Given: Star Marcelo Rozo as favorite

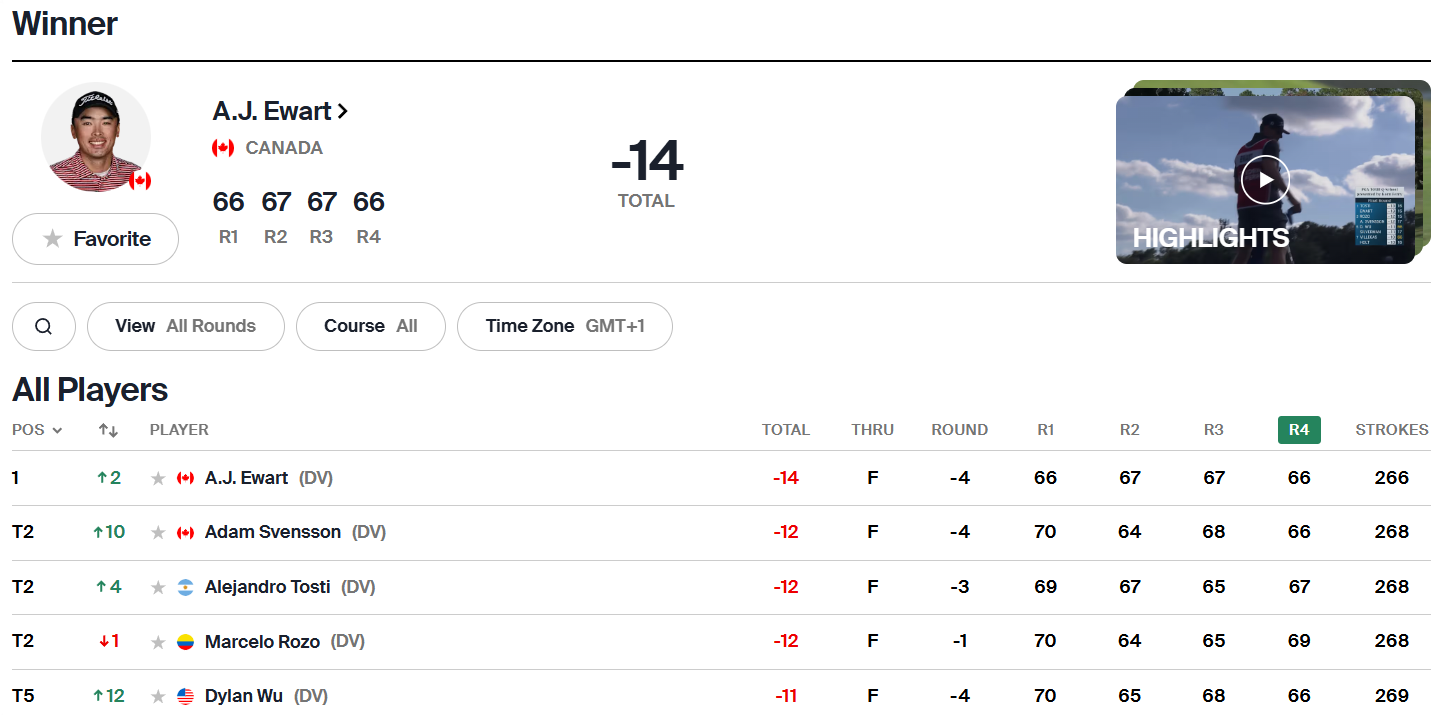Looking at the screenshot, I should click(158, 641).
